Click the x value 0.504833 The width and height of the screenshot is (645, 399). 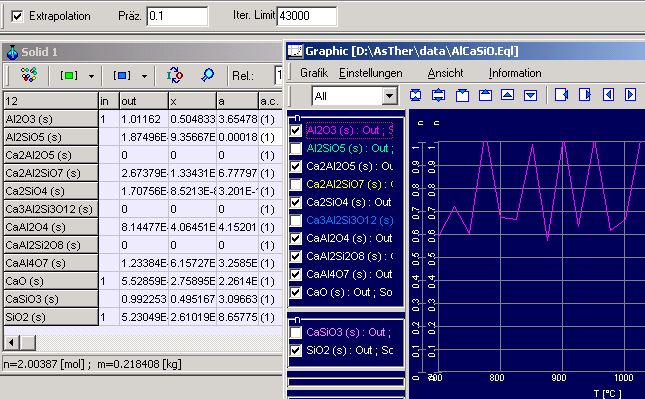193,119
